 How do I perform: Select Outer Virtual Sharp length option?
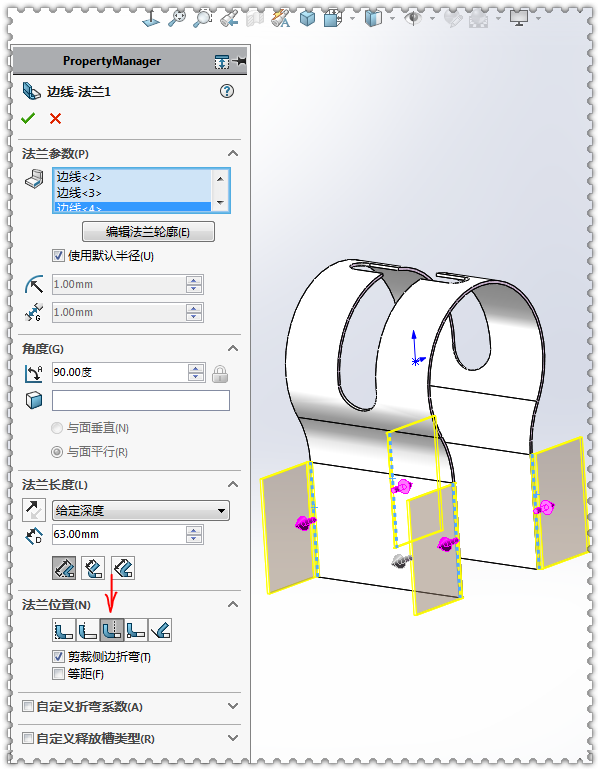[64, 568]
